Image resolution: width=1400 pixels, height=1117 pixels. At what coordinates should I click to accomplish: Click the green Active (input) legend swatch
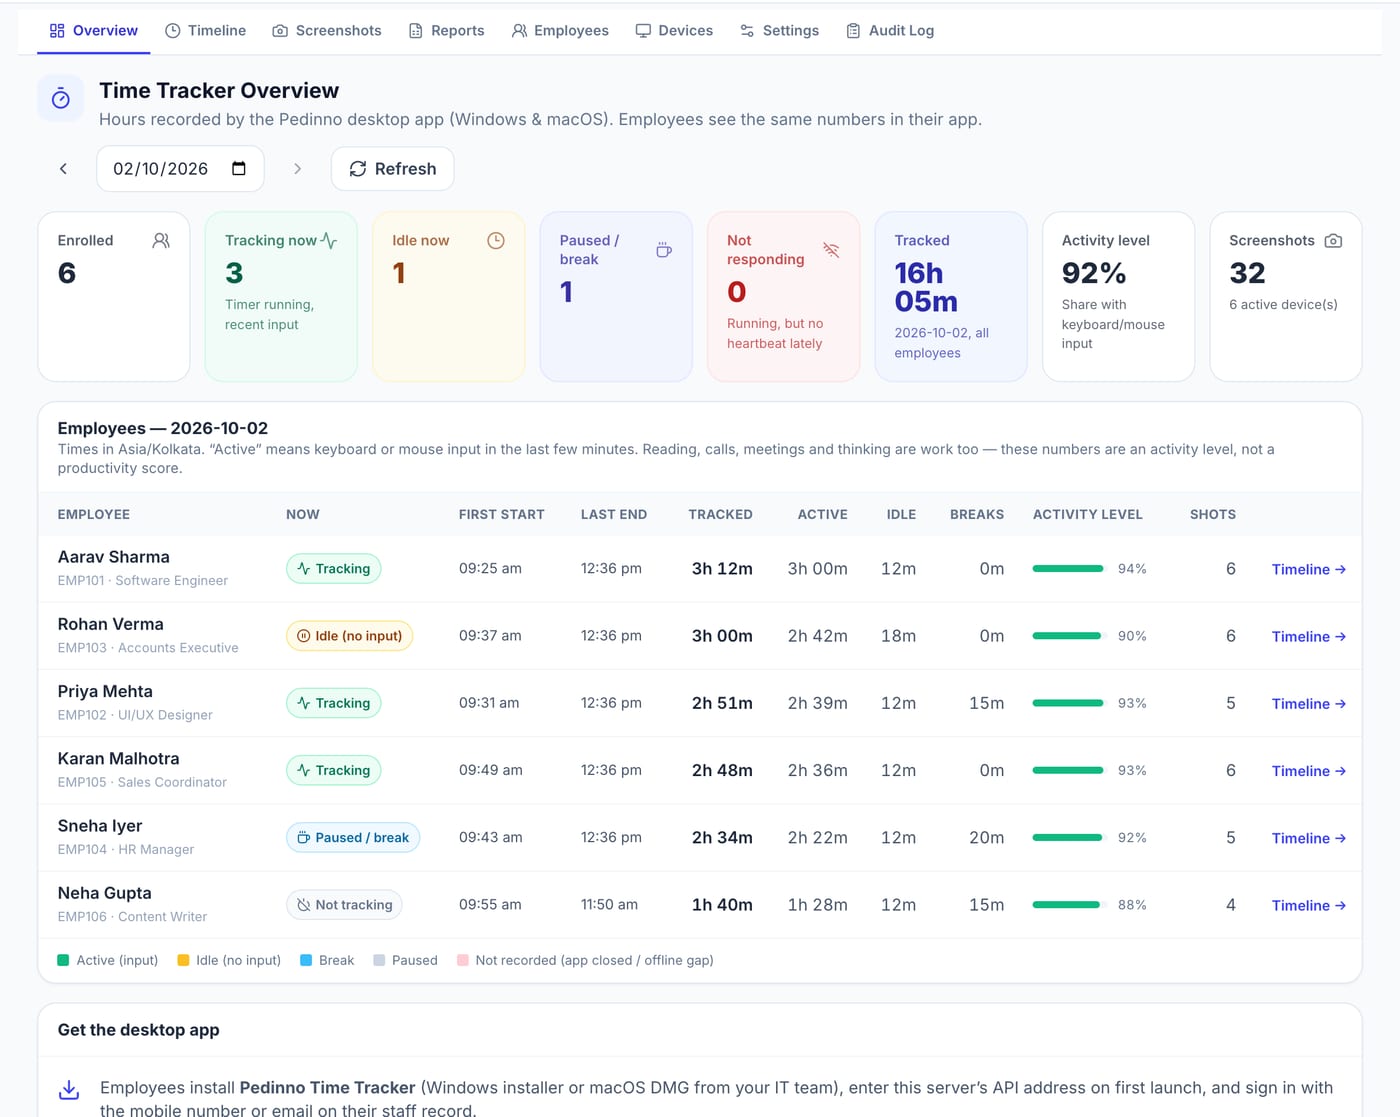coord(63,960)
